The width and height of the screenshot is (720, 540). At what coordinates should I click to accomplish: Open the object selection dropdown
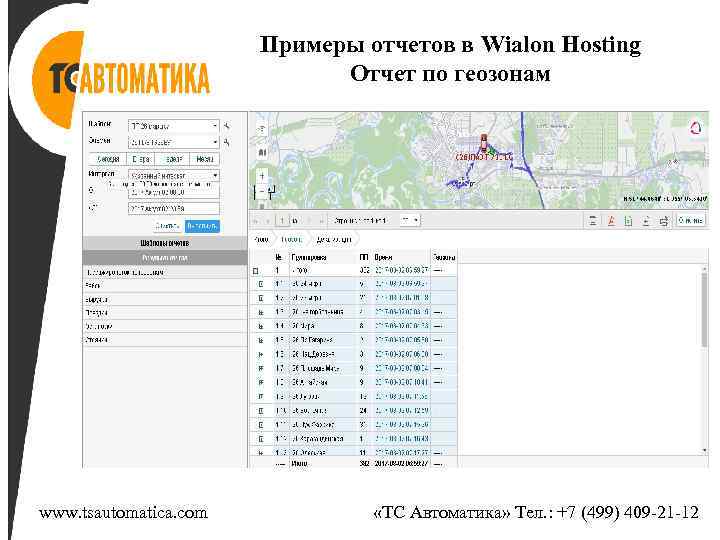click(174, 142)
